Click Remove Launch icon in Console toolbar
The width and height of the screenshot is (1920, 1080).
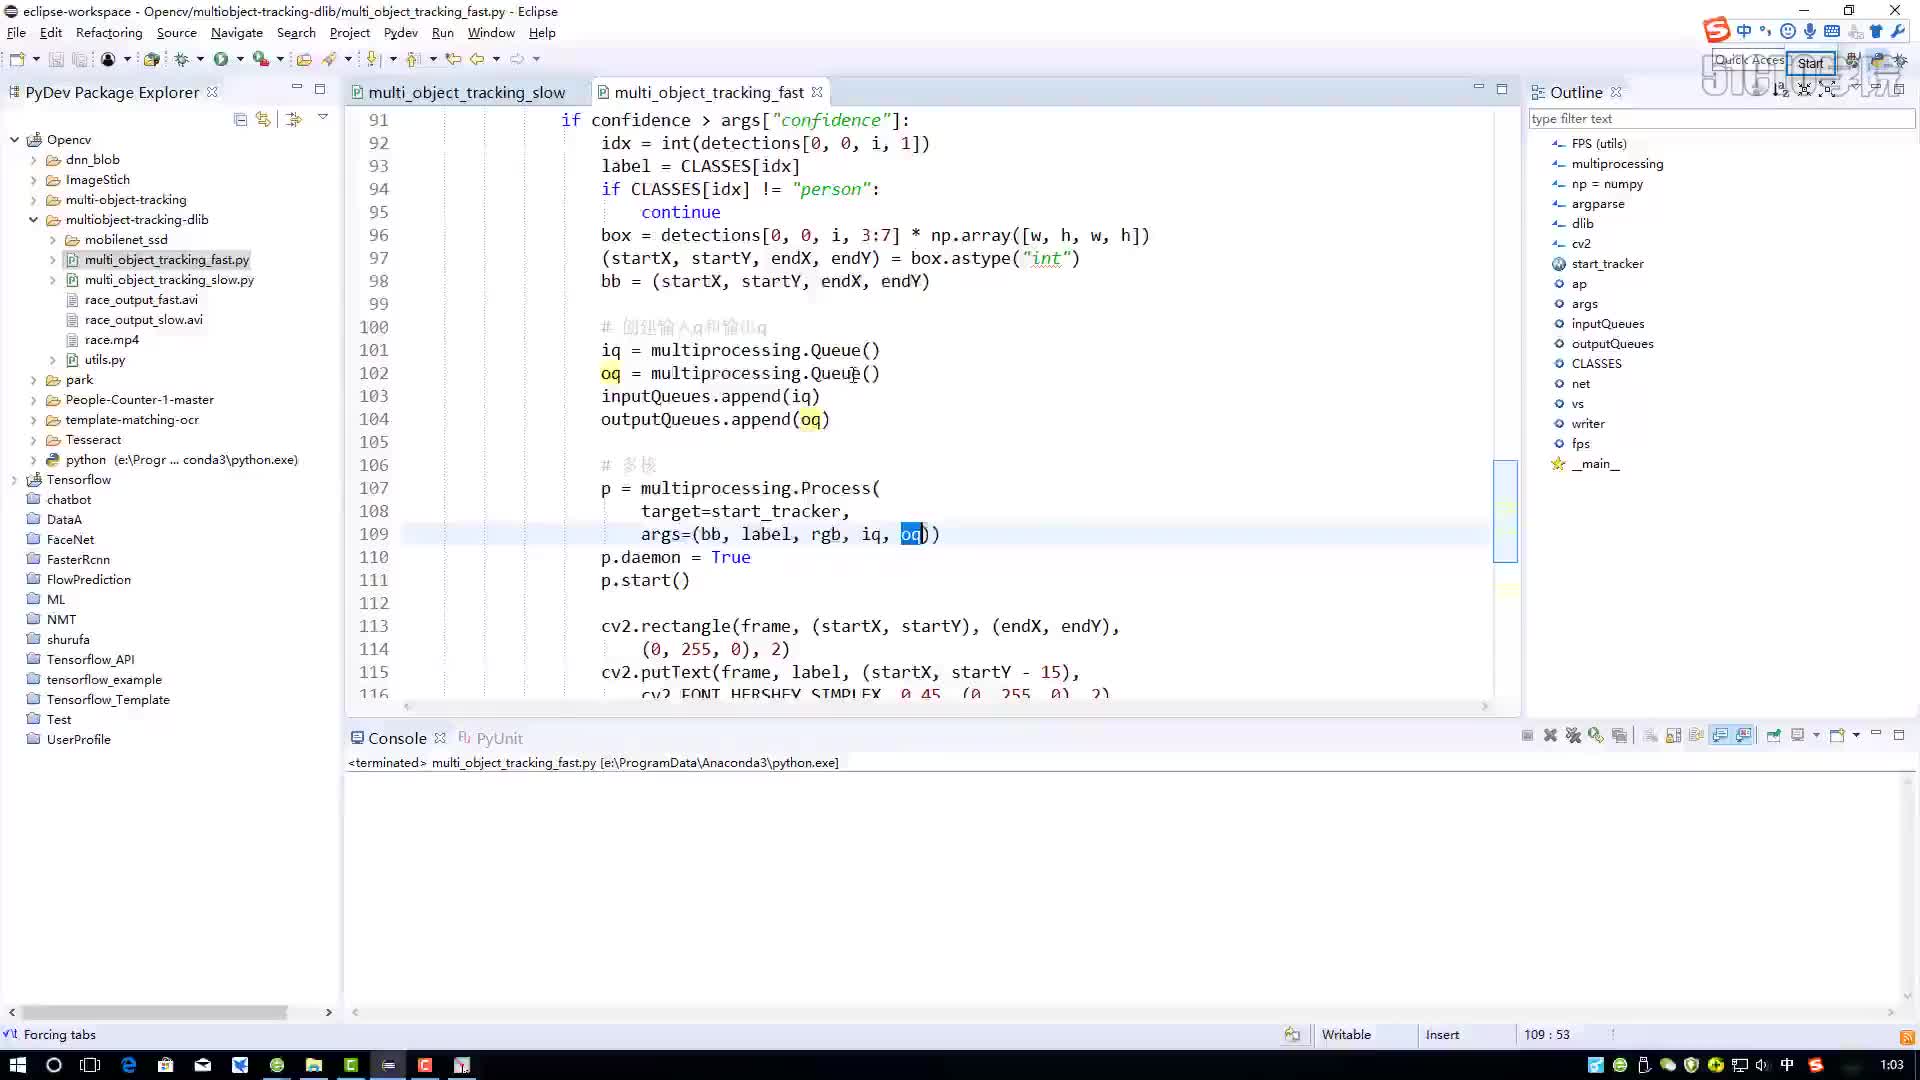(1550, 735)
